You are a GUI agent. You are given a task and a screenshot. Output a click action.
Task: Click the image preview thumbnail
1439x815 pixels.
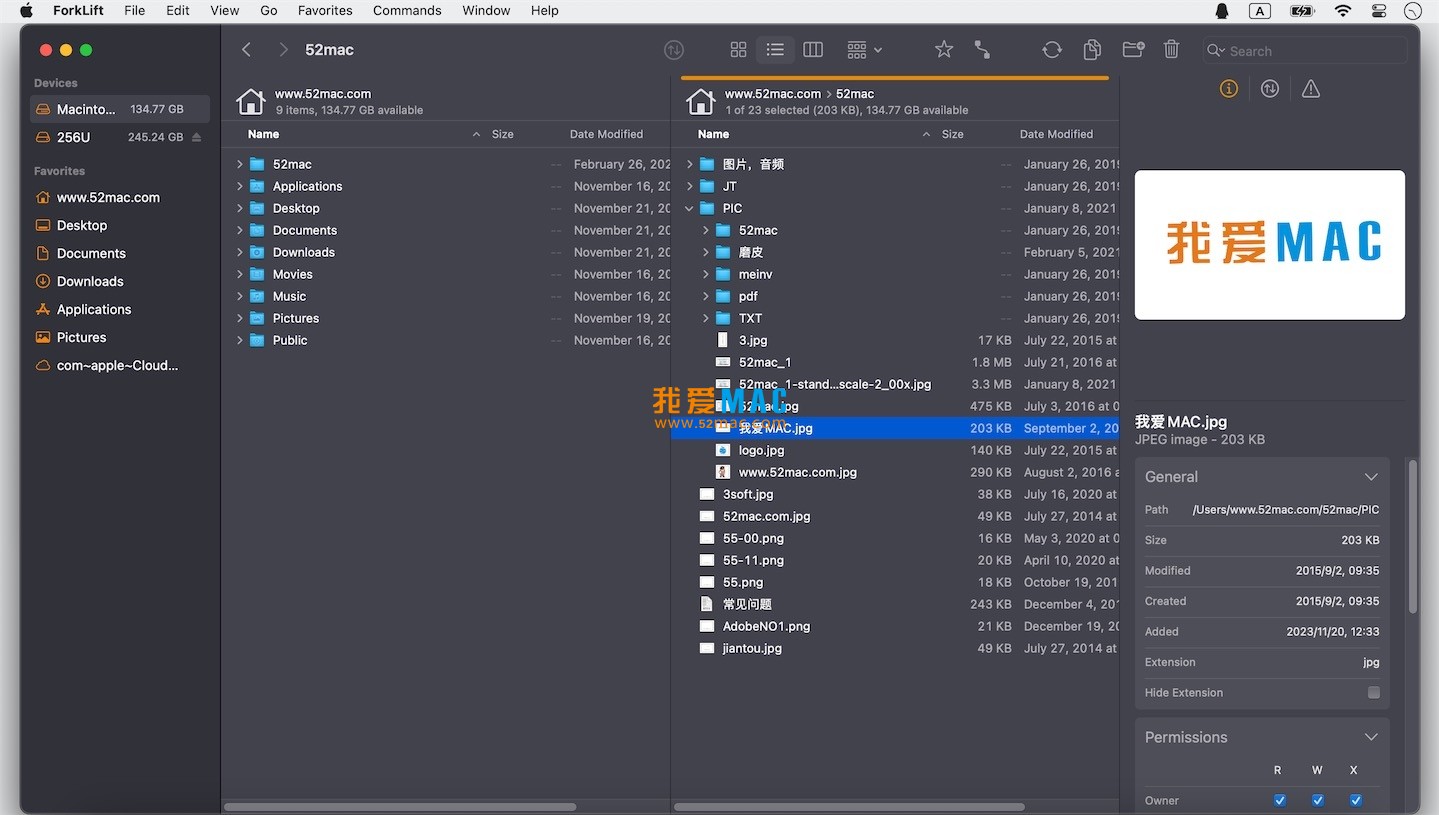tap(1269, 245)
